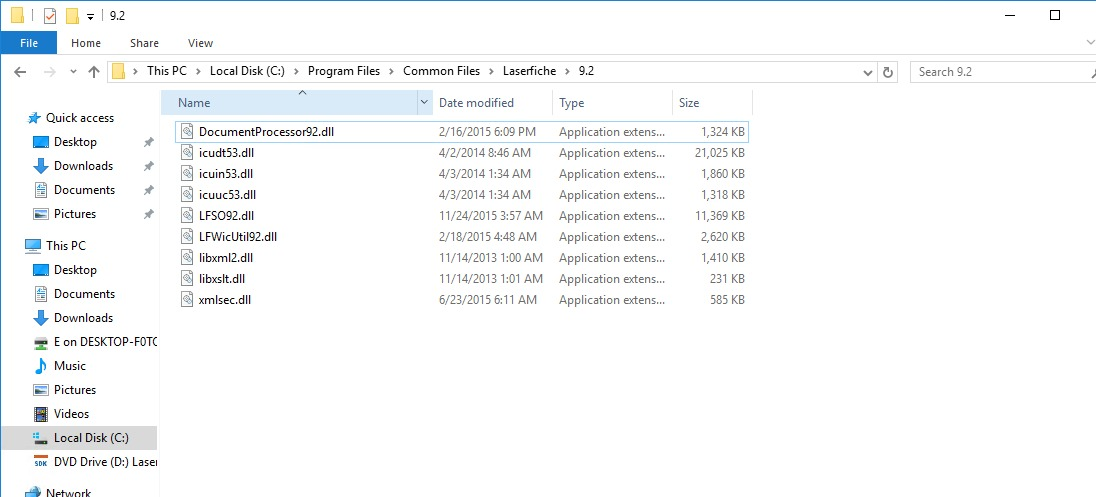The image size is (1096, 497).
Task: Click the DocumentProcessor92.dll file icon
Action: tap(187, 131)
